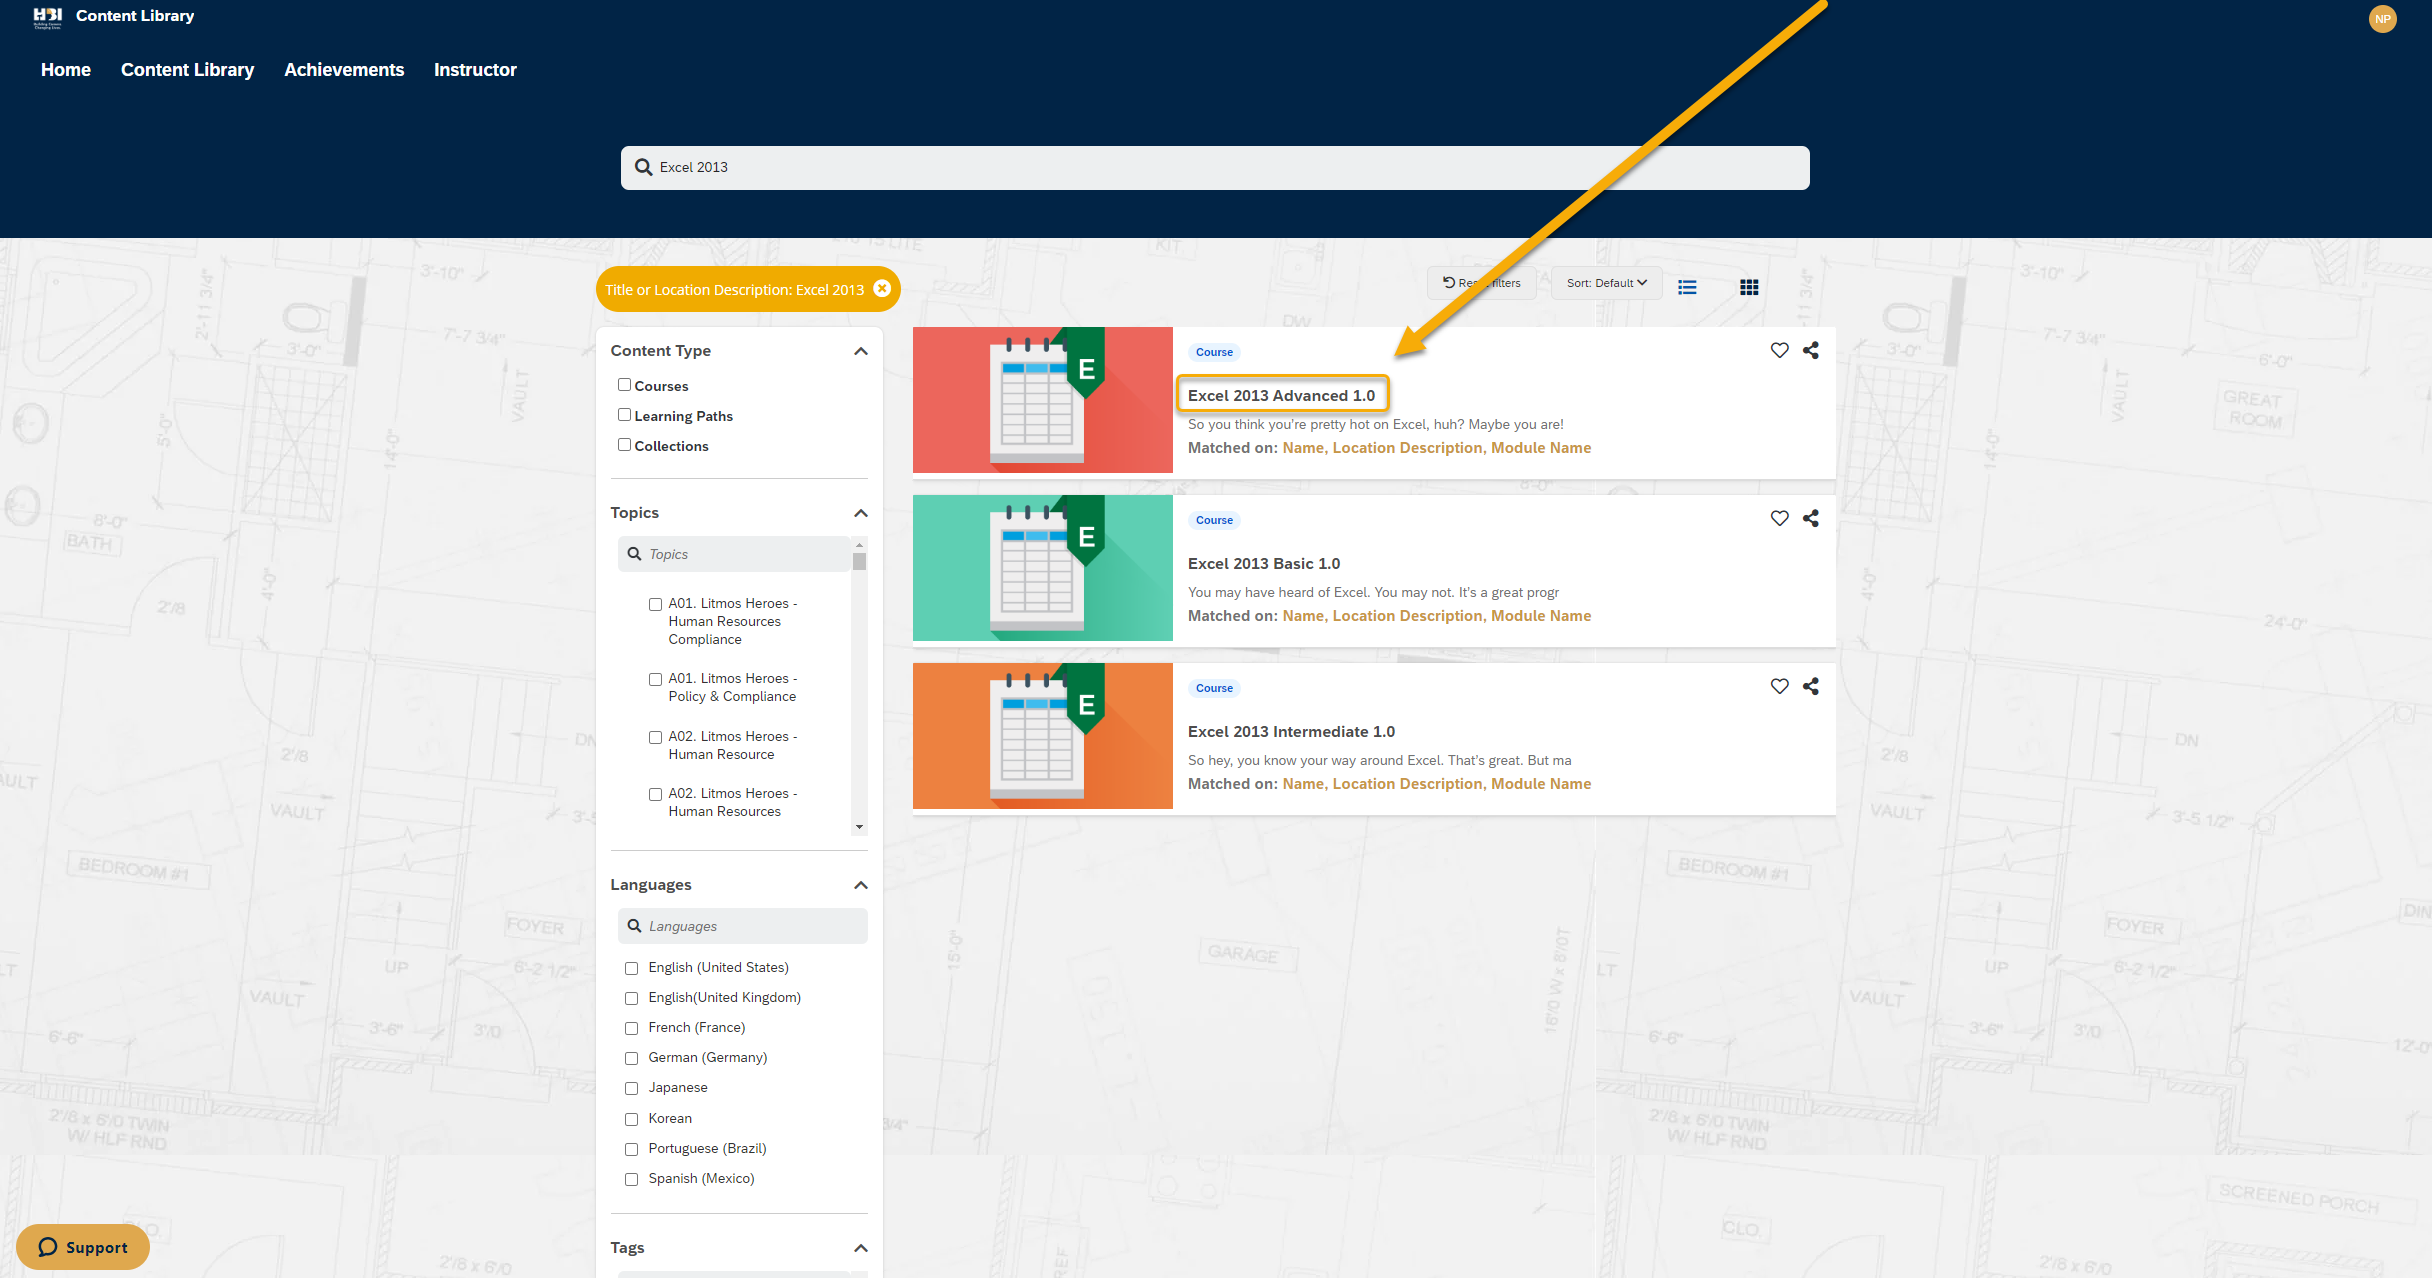
Task: Go to the Instructor menu
Action: (x=475, y=70)
